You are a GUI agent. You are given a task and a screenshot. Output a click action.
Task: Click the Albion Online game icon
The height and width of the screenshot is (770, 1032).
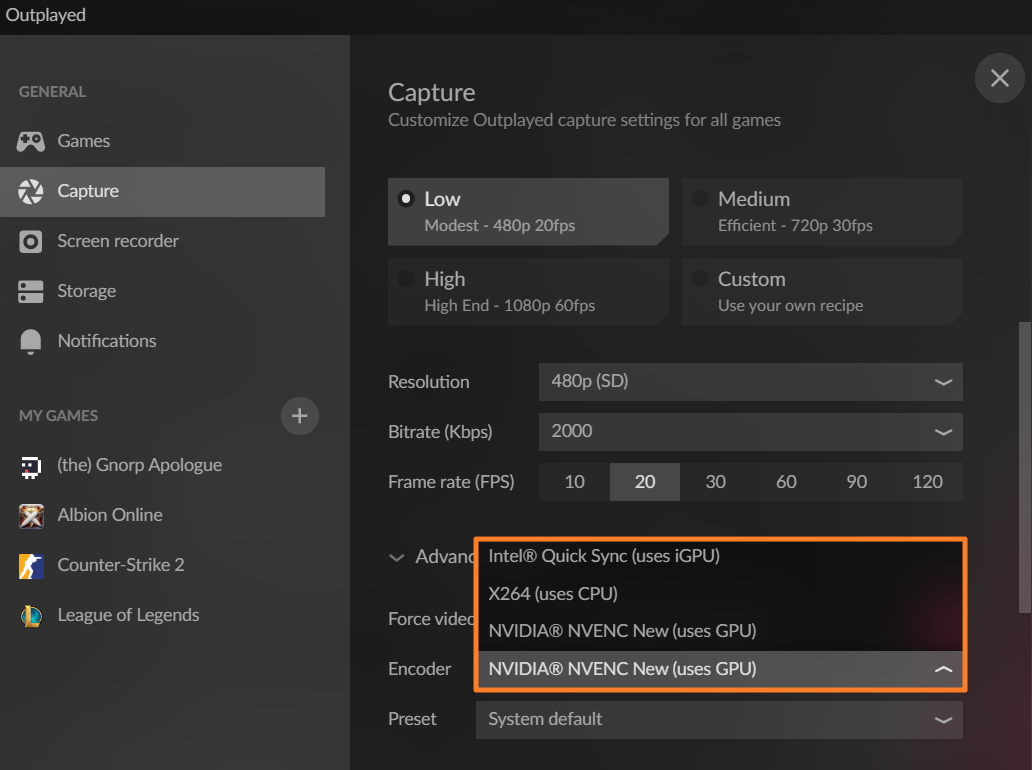point(31,516)
